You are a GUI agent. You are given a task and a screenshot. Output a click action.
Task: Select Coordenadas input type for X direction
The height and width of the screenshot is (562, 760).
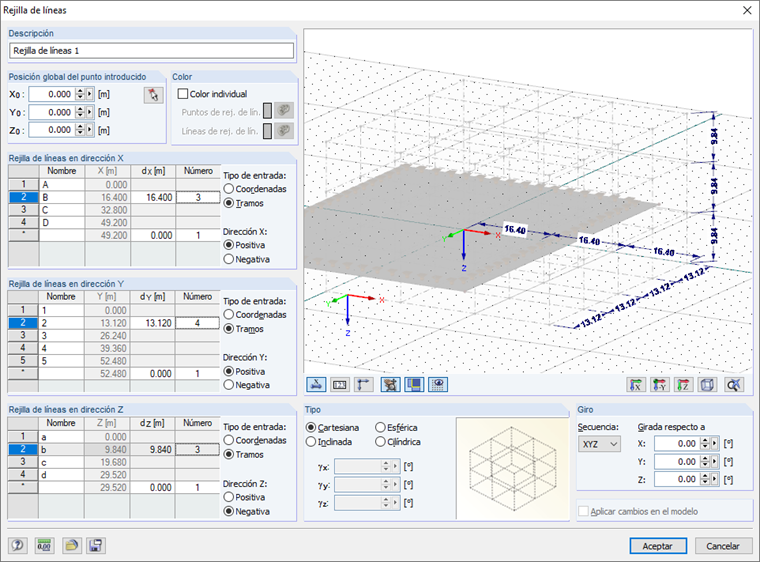click(x=229, y=189)
